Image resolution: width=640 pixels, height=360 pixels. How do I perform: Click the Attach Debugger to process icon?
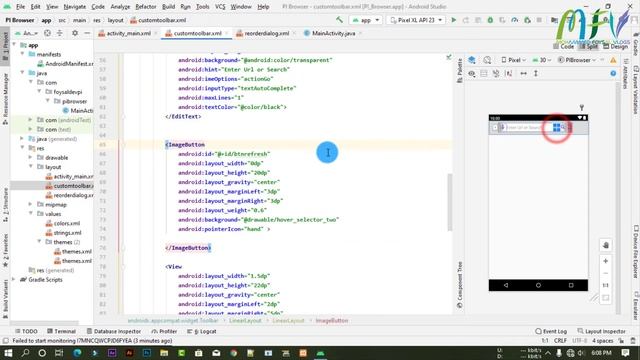527,20
